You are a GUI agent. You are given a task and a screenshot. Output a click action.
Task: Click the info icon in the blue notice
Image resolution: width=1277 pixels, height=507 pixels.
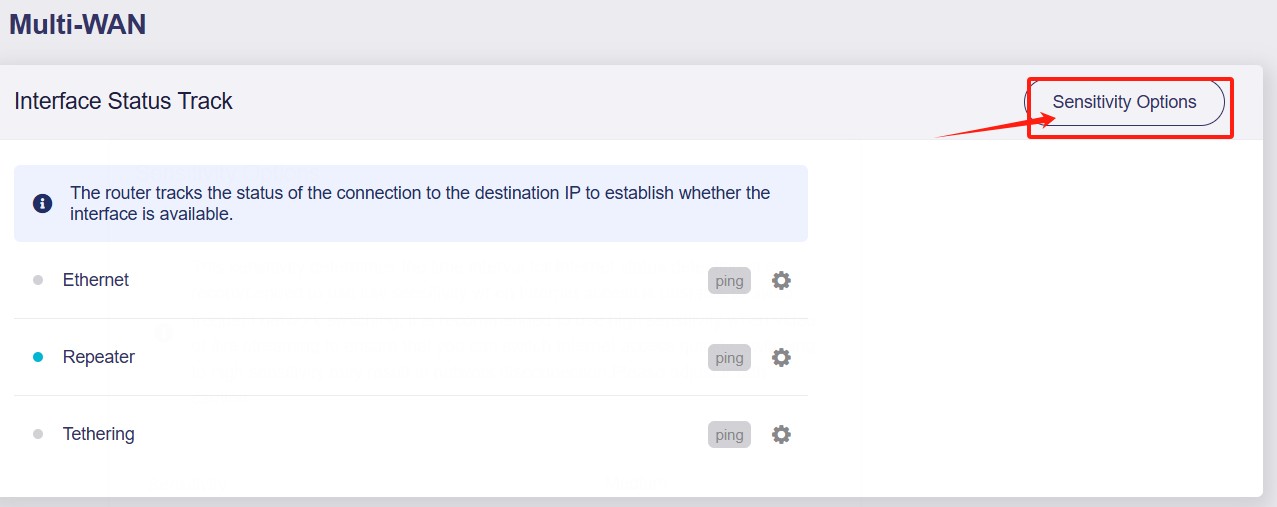coord(43,203)
